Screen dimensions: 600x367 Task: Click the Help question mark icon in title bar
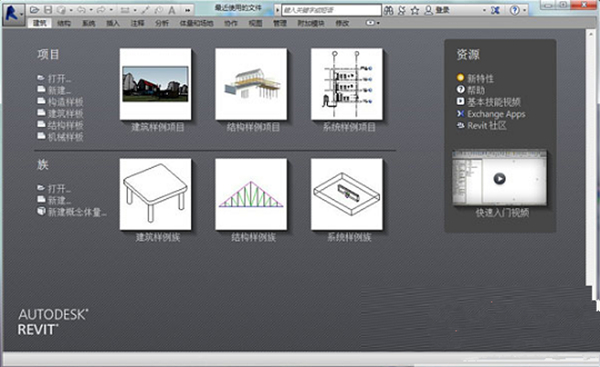coord(515,10)
